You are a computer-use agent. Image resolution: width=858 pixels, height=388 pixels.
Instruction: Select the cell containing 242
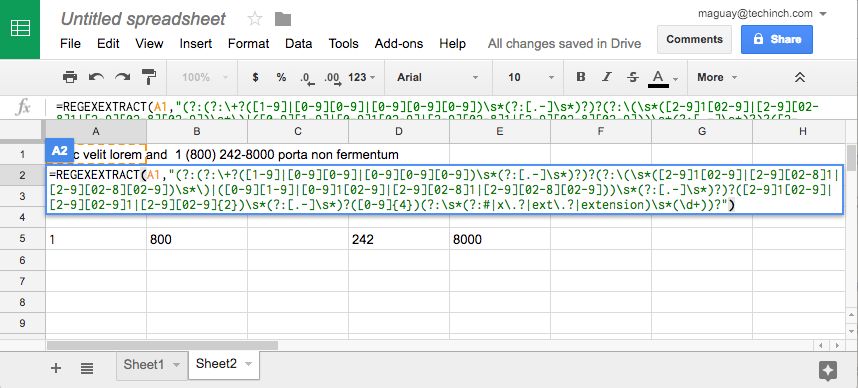pyautogui.click(x=399, y=239)
